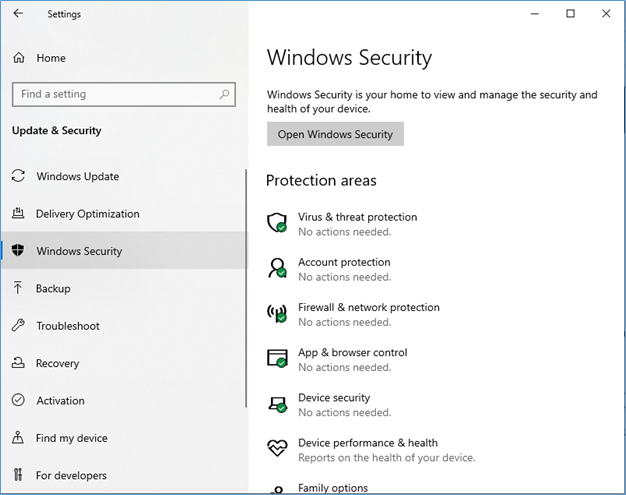Click the Find my device person icon
Image resolution: width=626 pixels, height=495 pixels.
tap(18, 438)
